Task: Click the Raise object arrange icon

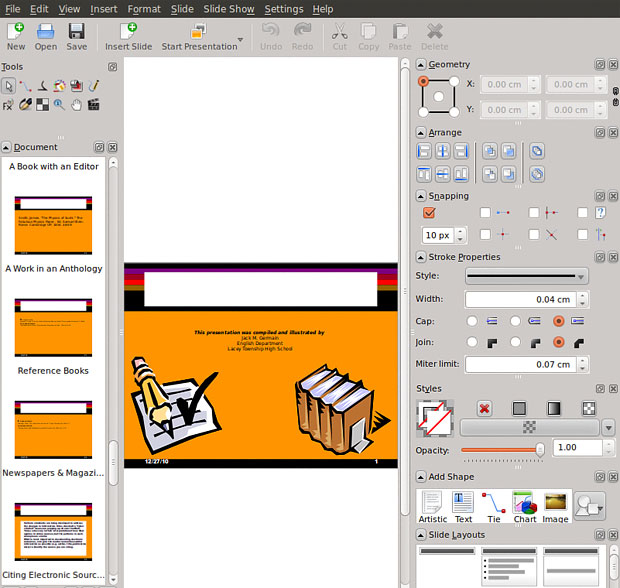Action: tap(508, 151)
